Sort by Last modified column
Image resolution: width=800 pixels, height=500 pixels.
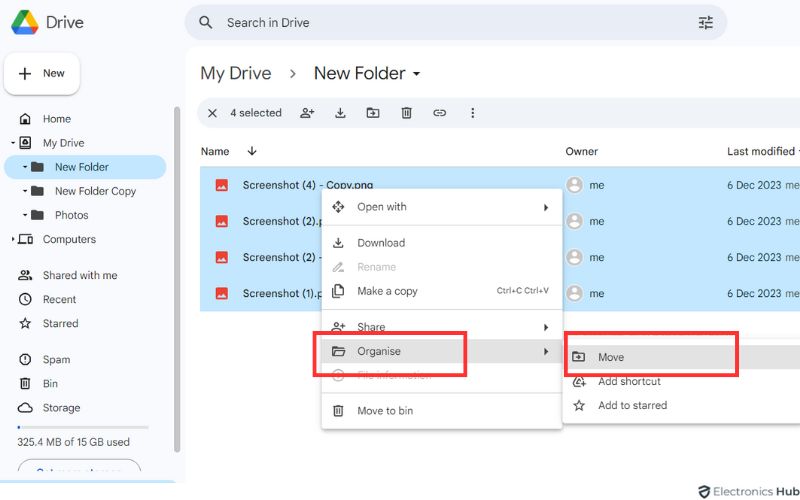pos(761,152)
